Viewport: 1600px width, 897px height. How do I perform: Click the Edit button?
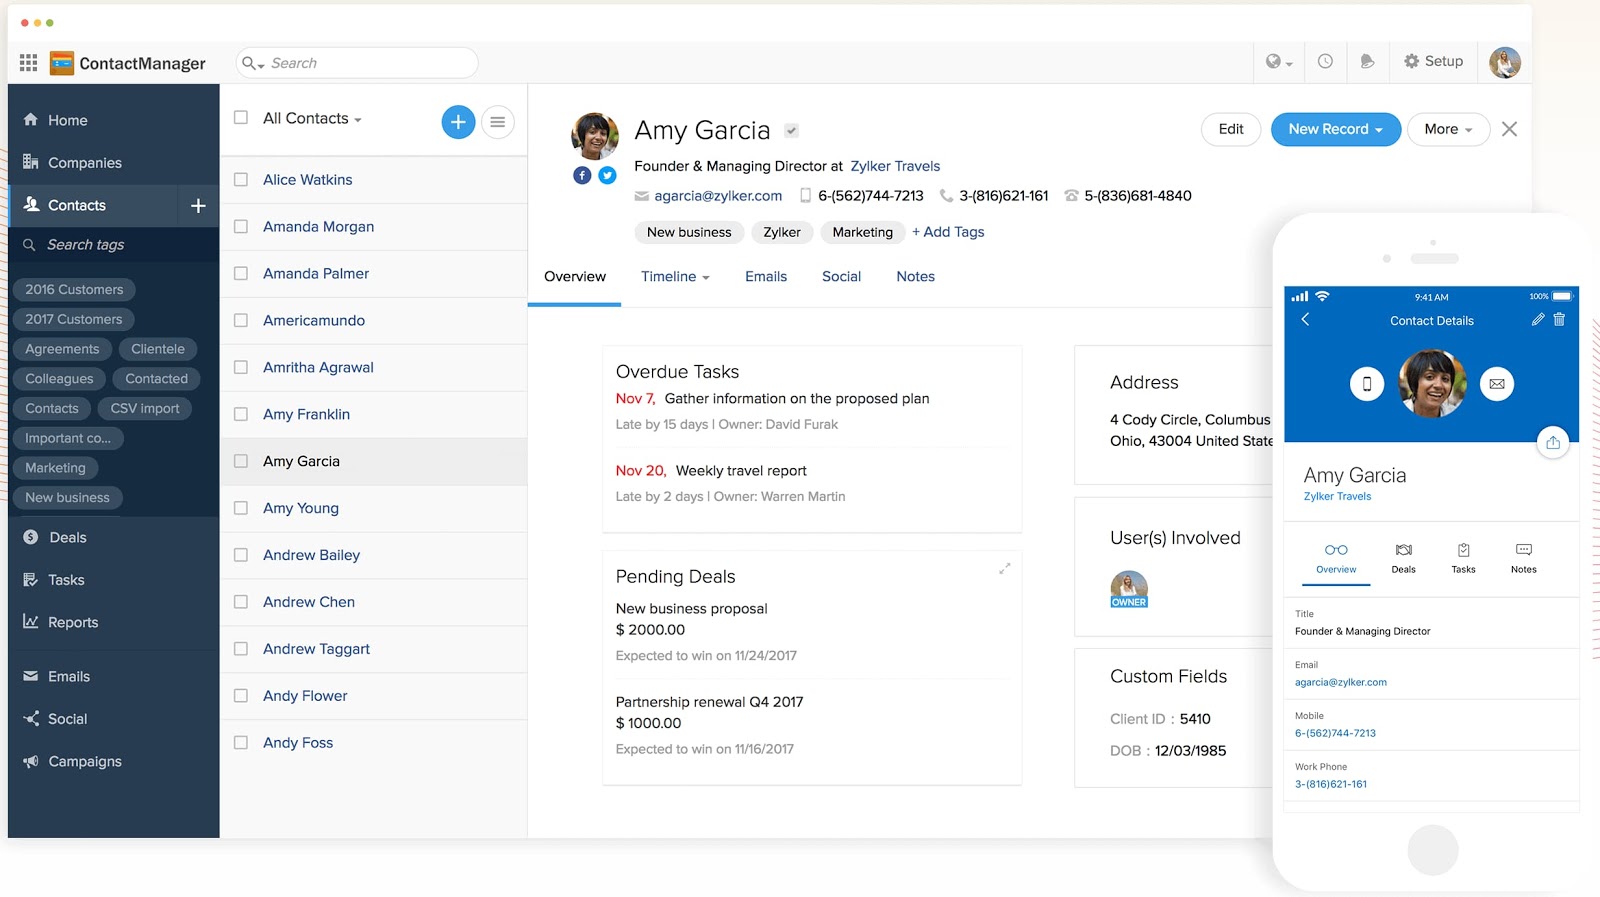click(1230, 129)
